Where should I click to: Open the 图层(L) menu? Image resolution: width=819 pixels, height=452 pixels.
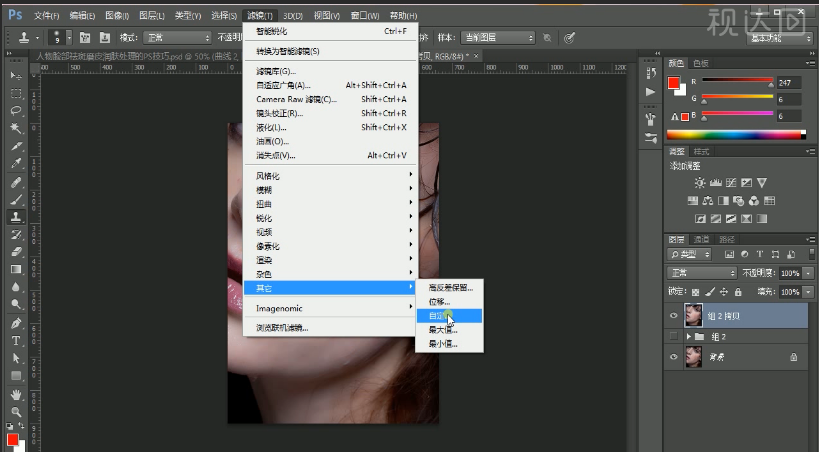tap(151, 16)
